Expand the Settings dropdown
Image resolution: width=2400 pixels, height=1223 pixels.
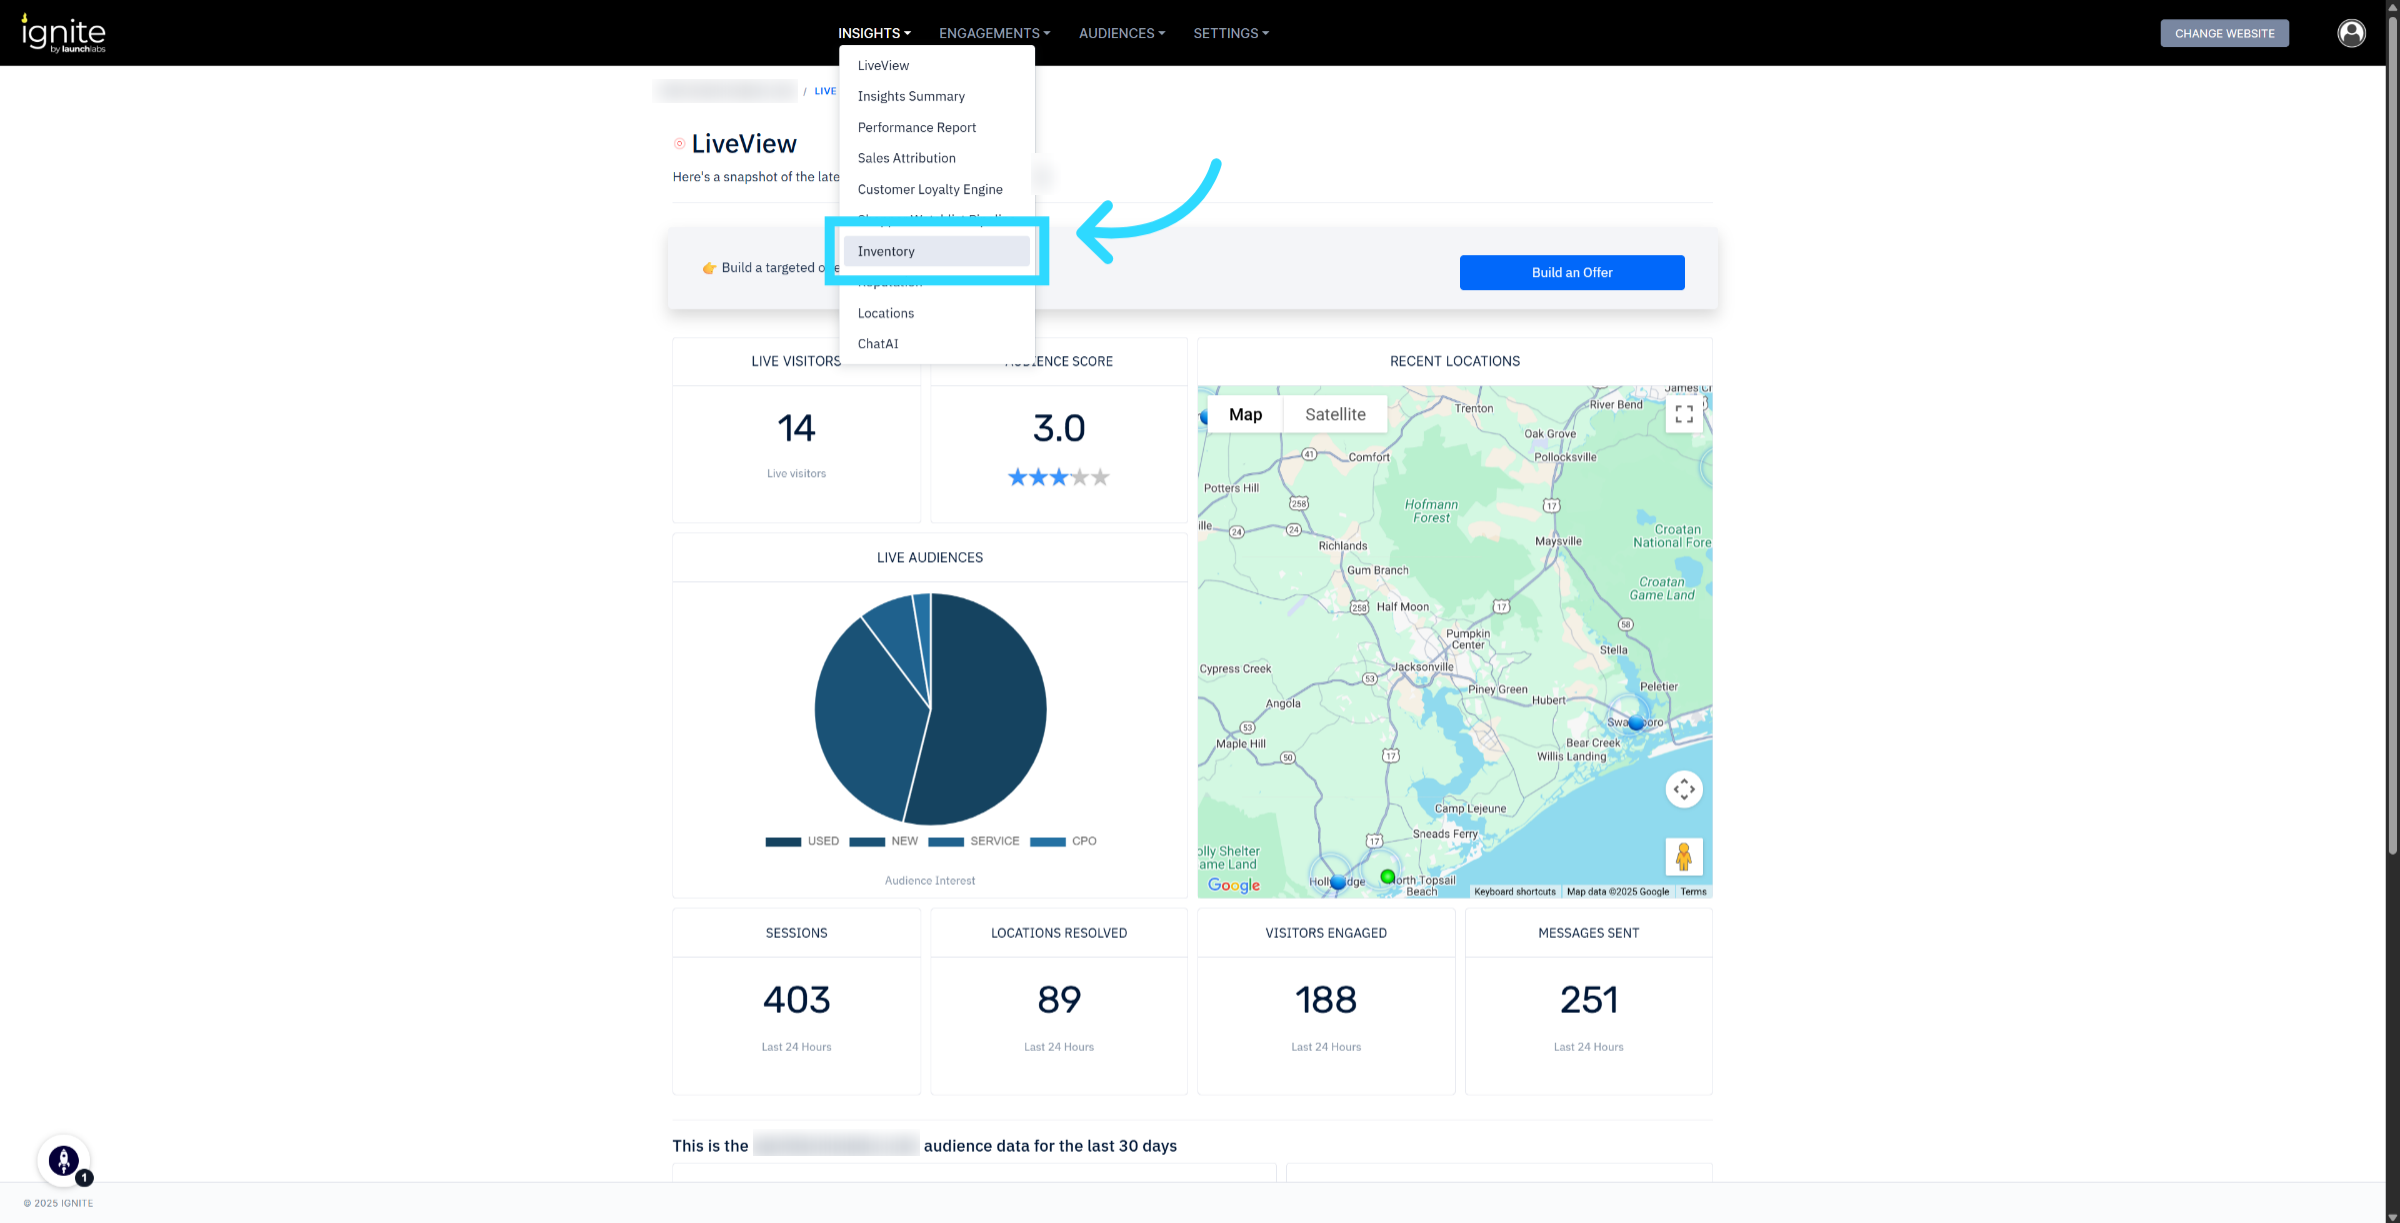coord(1230,33)
